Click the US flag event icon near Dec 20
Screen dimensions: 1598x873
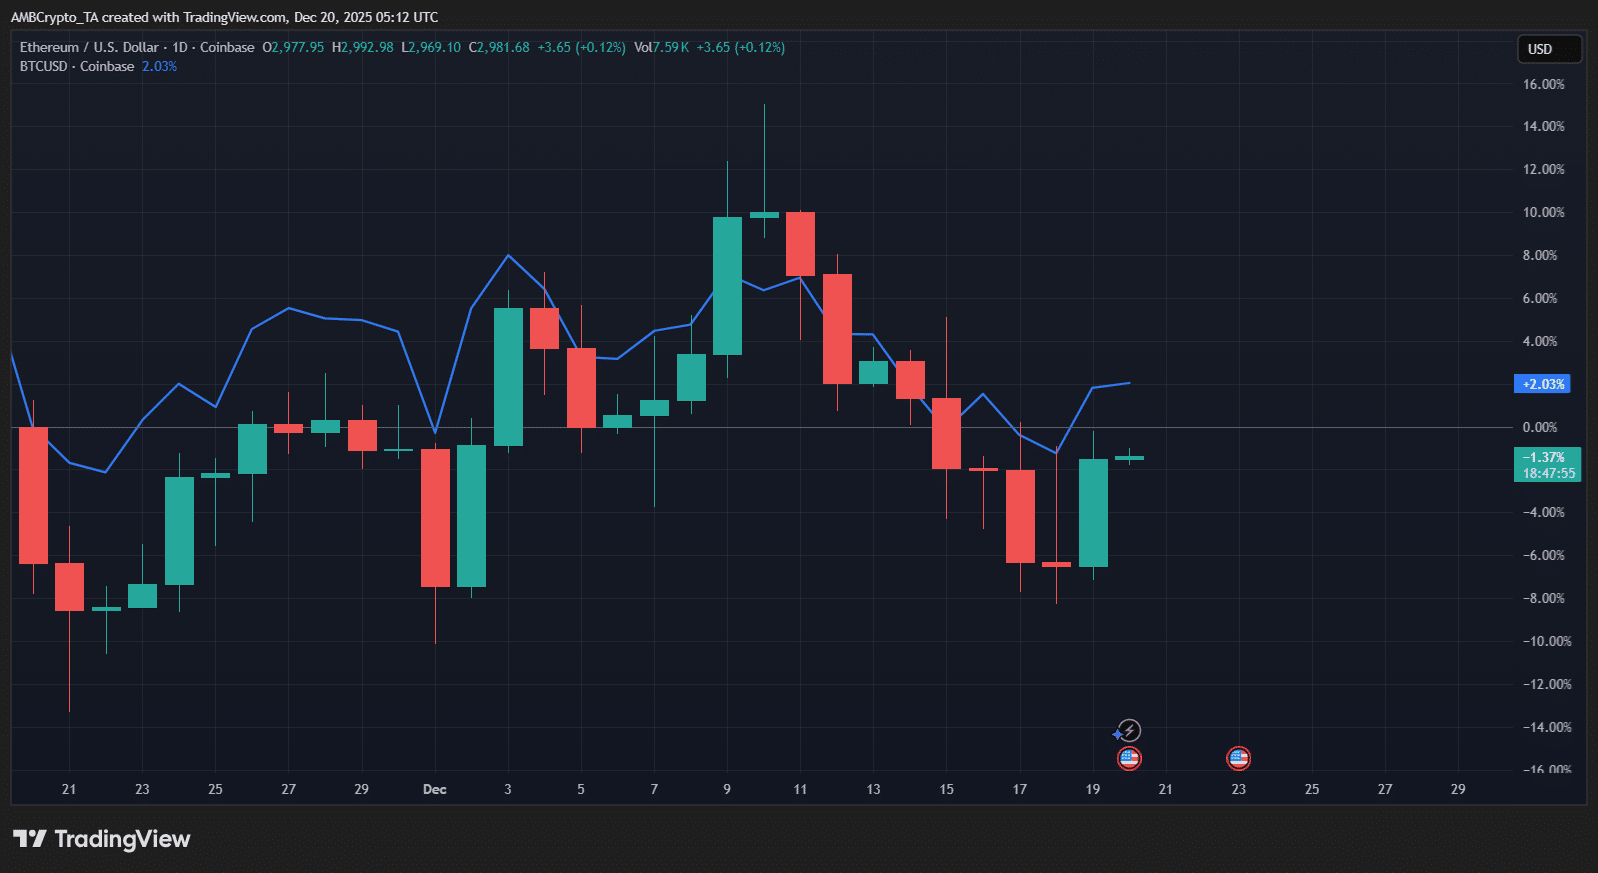pyautogui.click(x=1129, y=758)
